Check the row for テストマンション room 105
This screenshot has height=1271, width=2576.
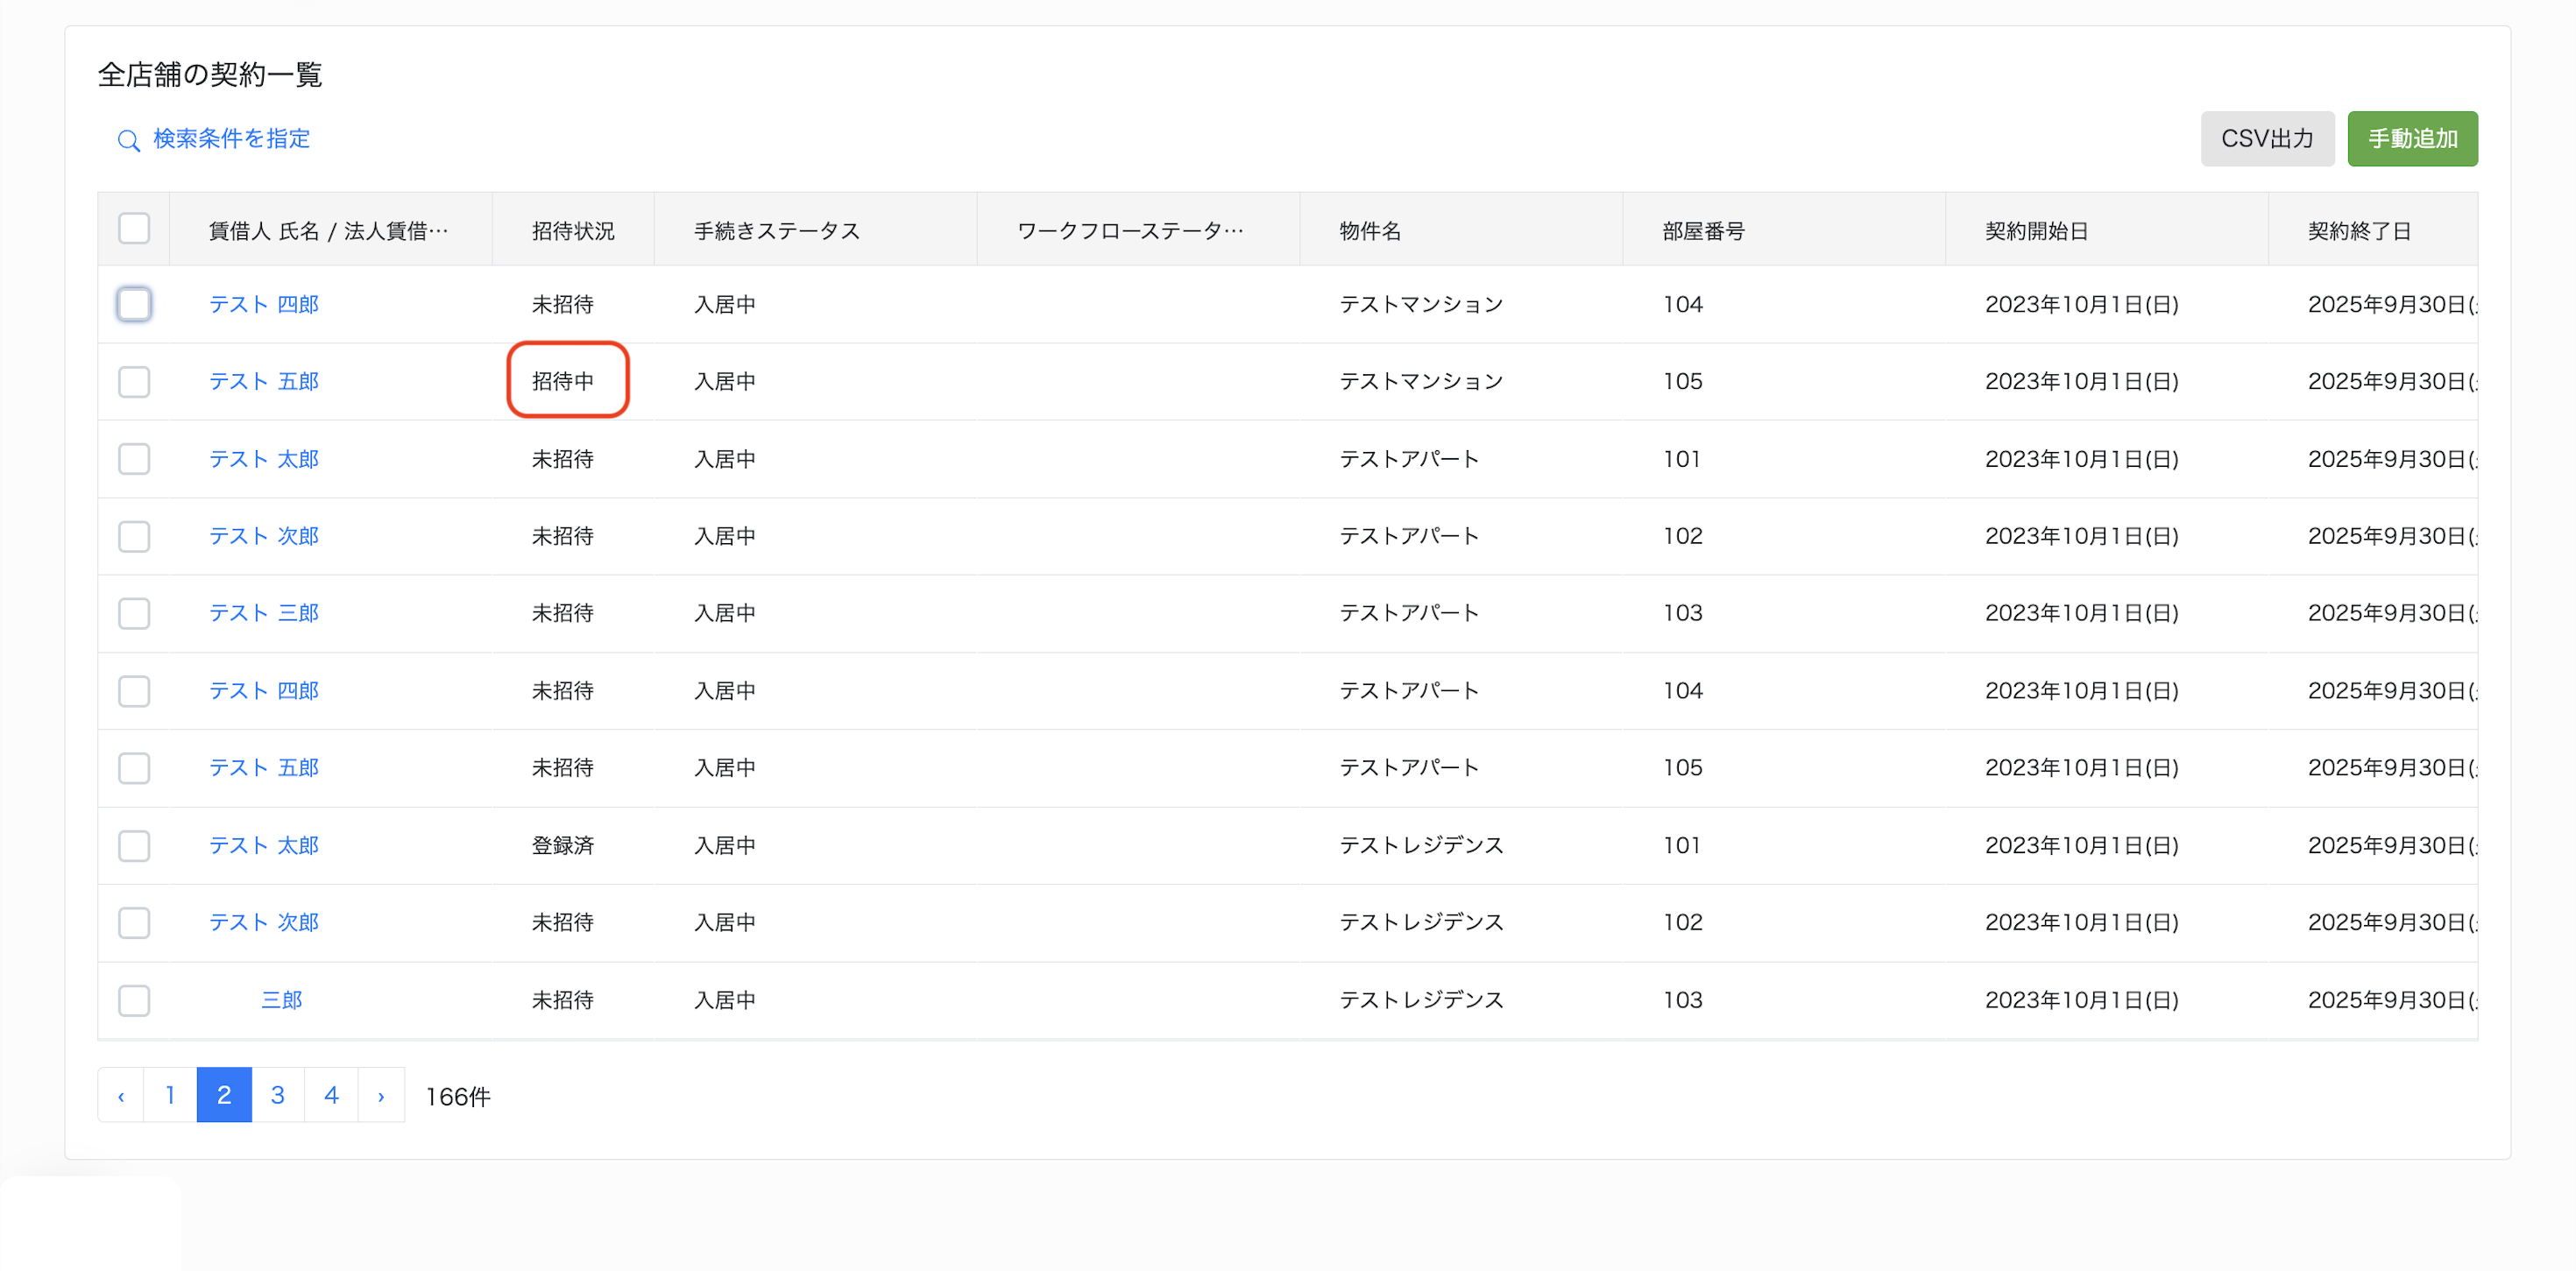point(134,381)
